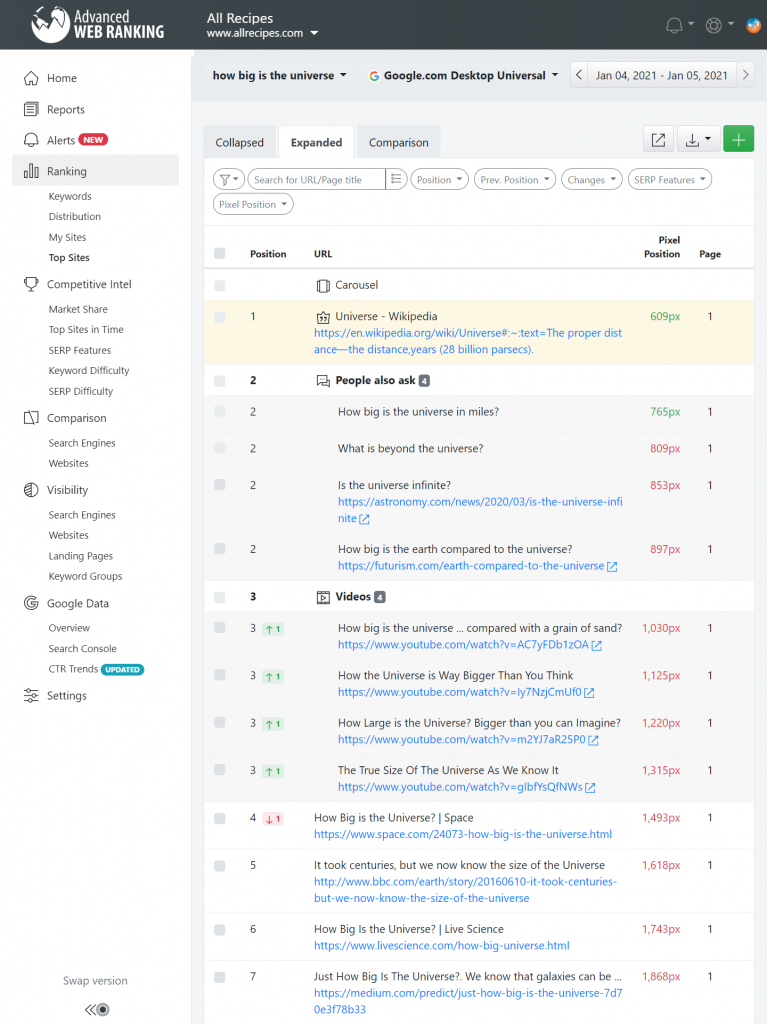Open the help lifebuoy menu
Screen dimensions: 767x1024
pos(719,25)
